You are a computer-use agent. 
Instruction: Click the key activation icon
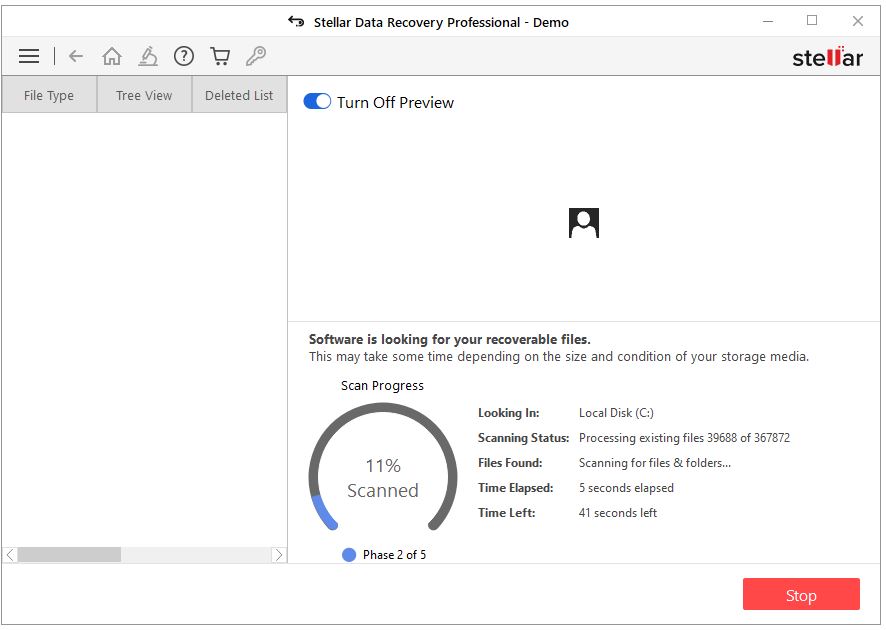[256, 56]
